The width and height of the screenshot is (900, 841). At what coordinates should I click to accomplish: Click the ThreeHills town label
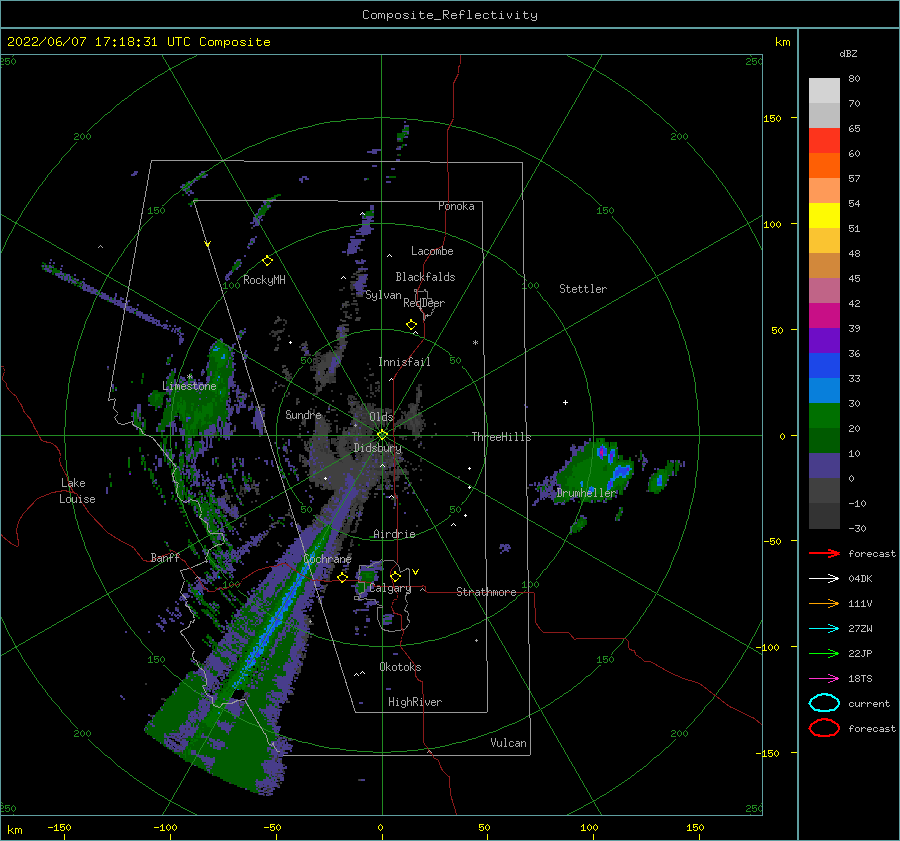tap(502, 437)
